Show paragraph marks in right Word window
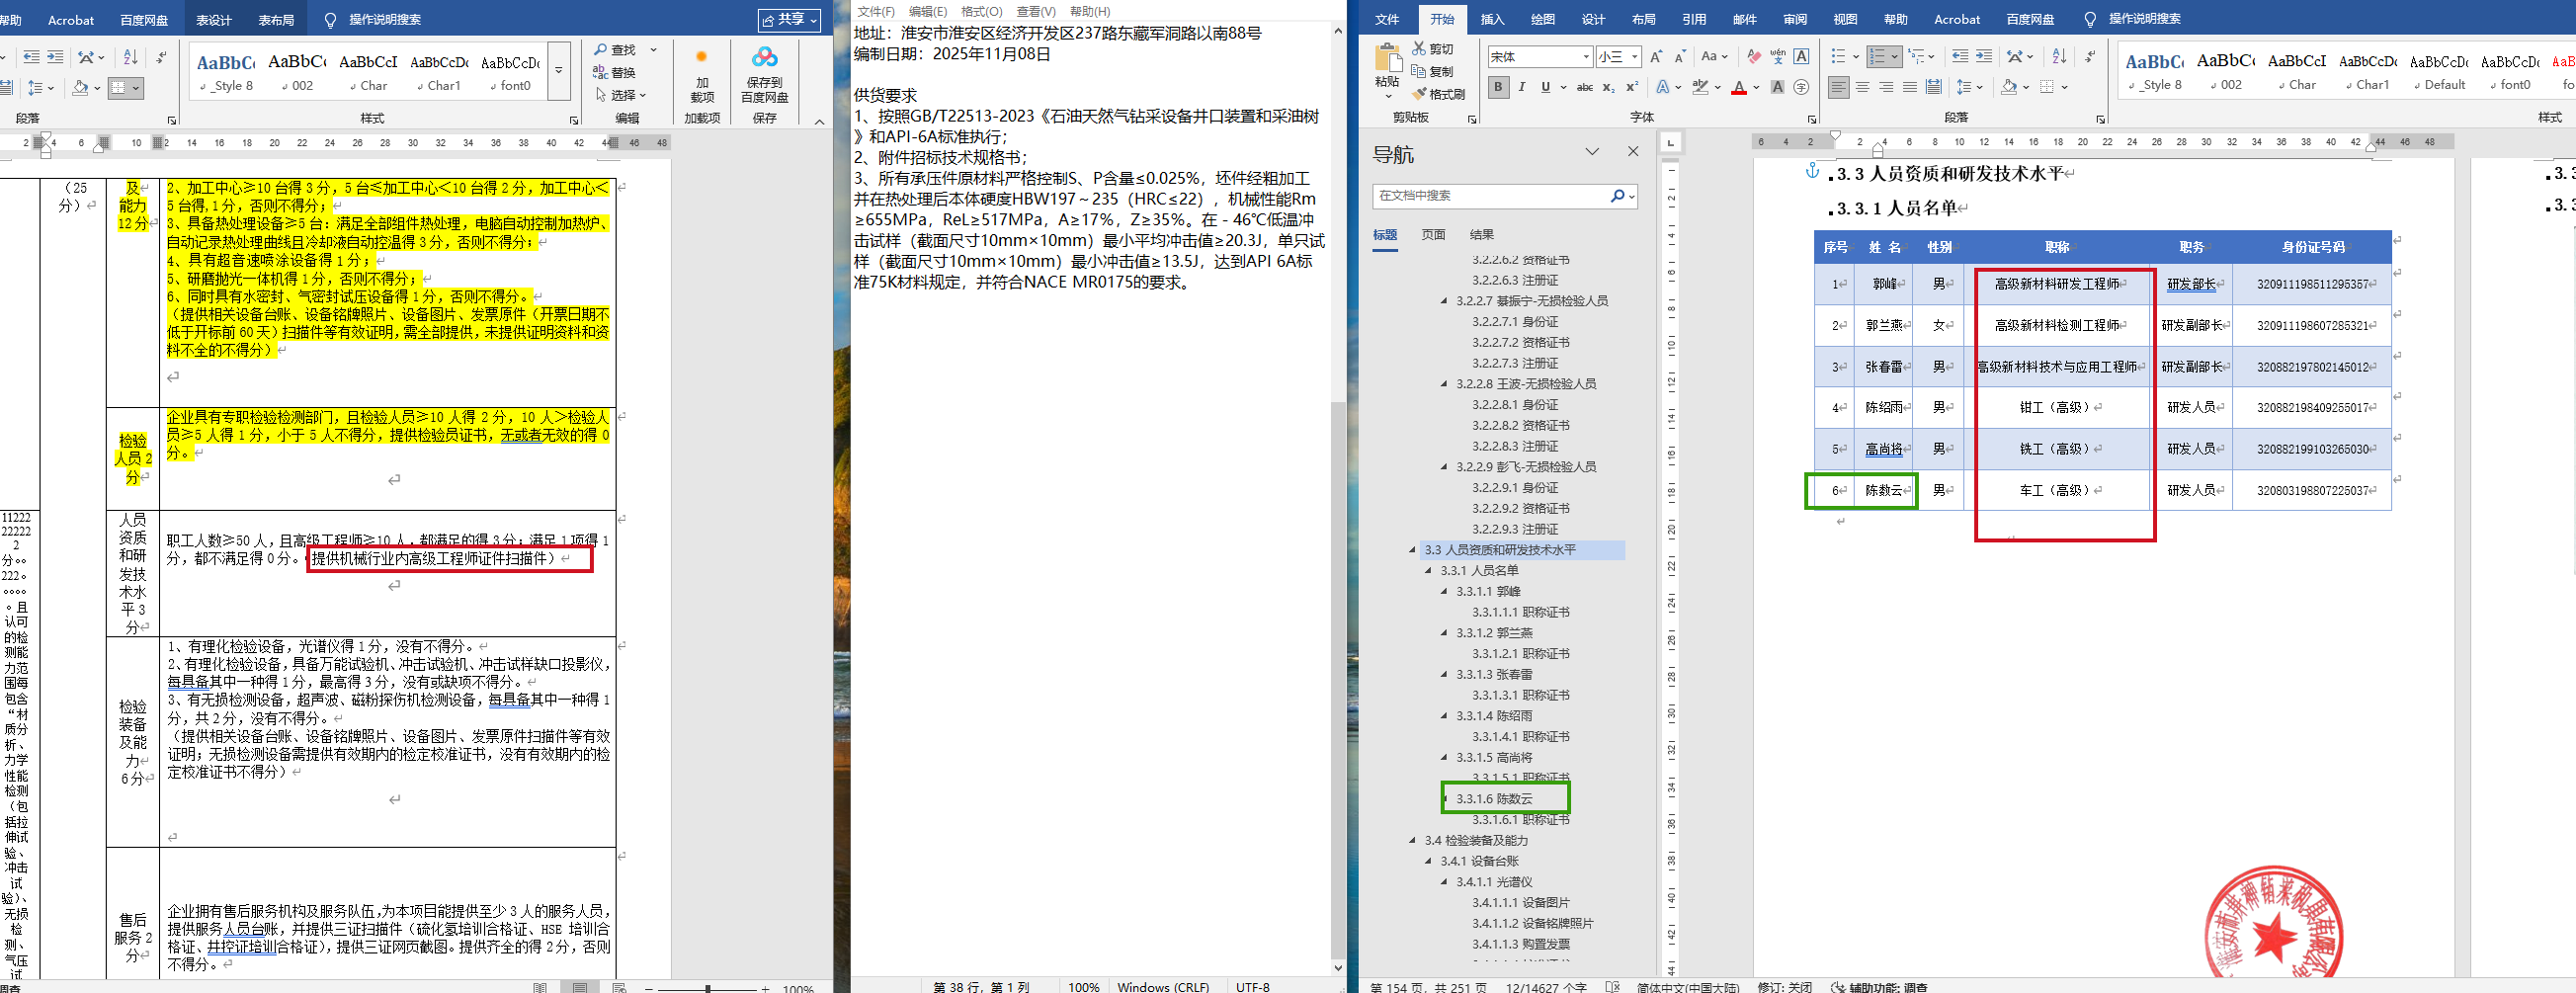This screenshot has height=993, width=2576. pos(2089,57)
